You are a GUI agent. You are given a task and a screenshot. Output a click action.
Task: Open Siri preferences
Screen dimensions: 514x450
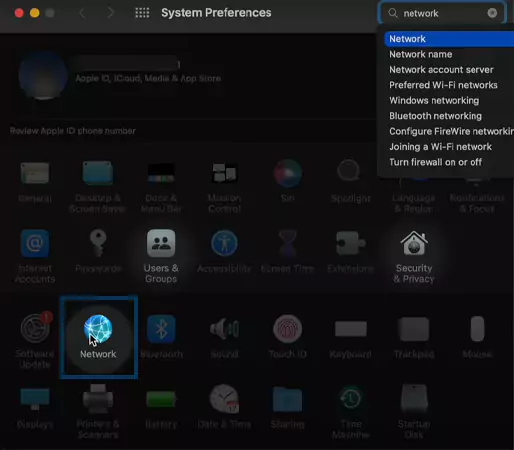287,173
